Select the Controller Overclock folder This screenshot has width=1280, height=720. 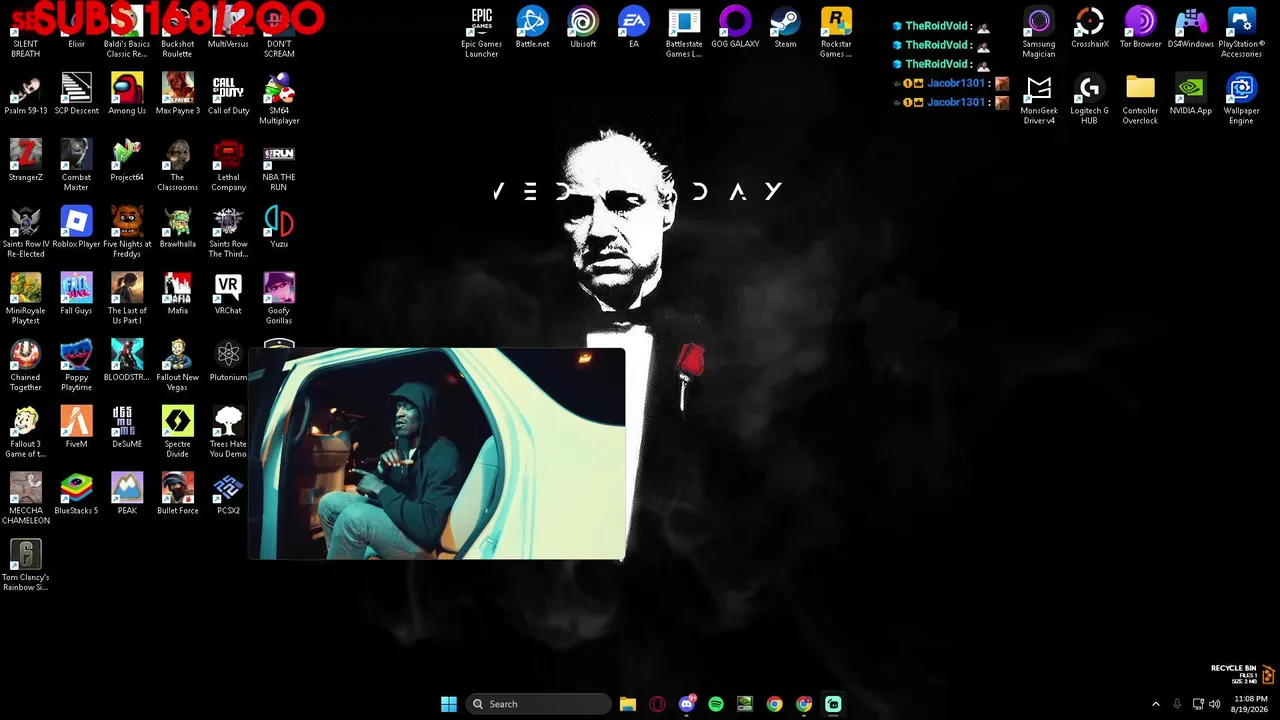point(1140,99)
